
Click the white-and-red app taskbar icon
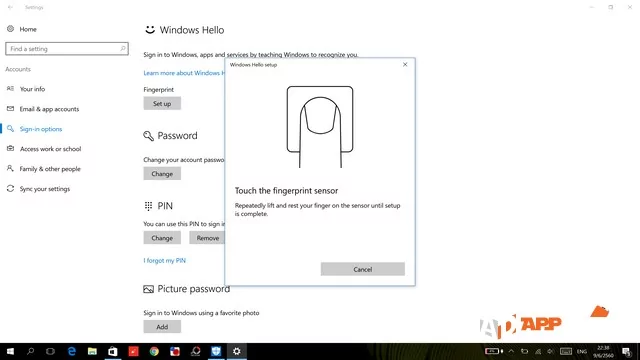[175, 351]
